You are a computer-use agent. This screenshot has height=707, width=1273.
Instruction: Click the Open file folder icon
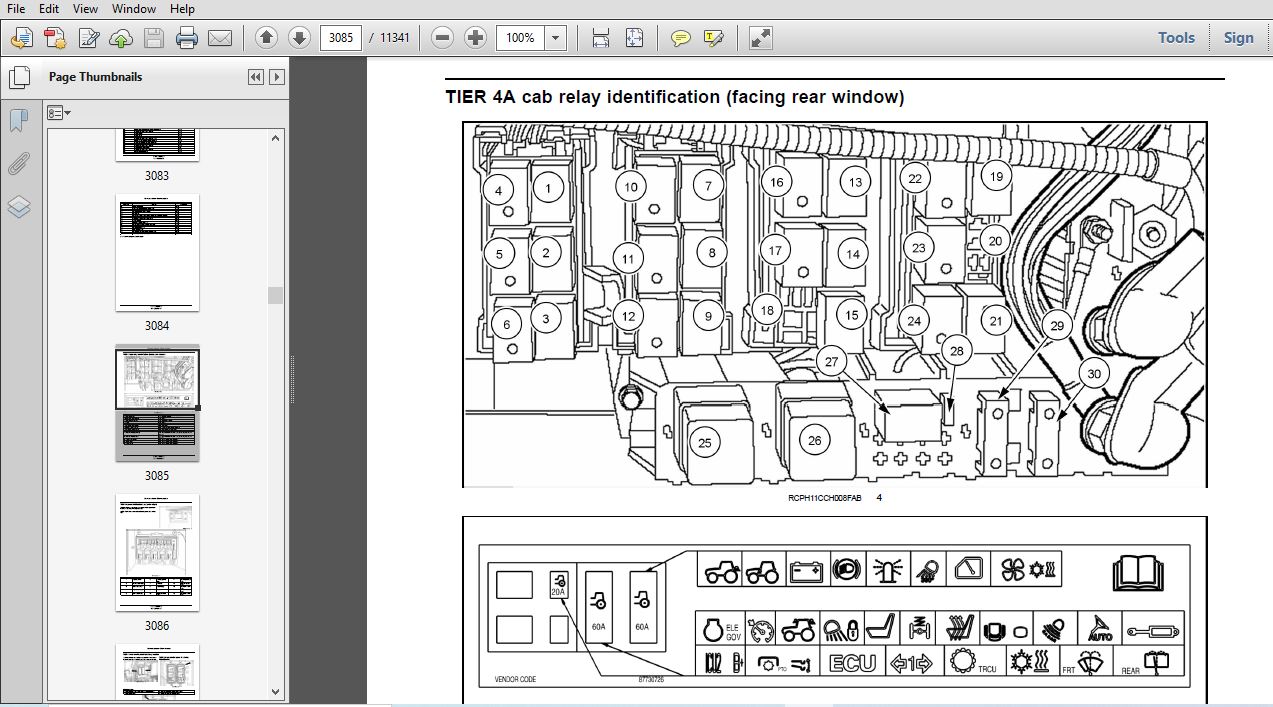(x=21, y=38)
